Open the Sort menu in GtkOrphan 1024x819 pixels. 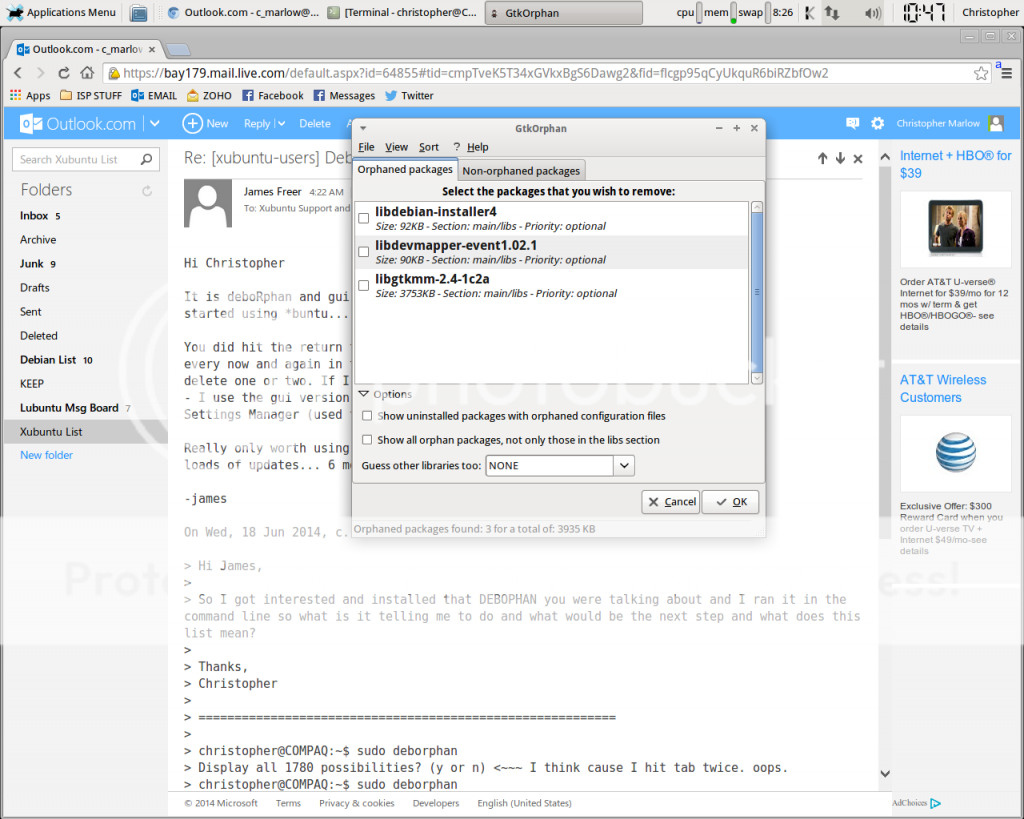click(428, 147)
